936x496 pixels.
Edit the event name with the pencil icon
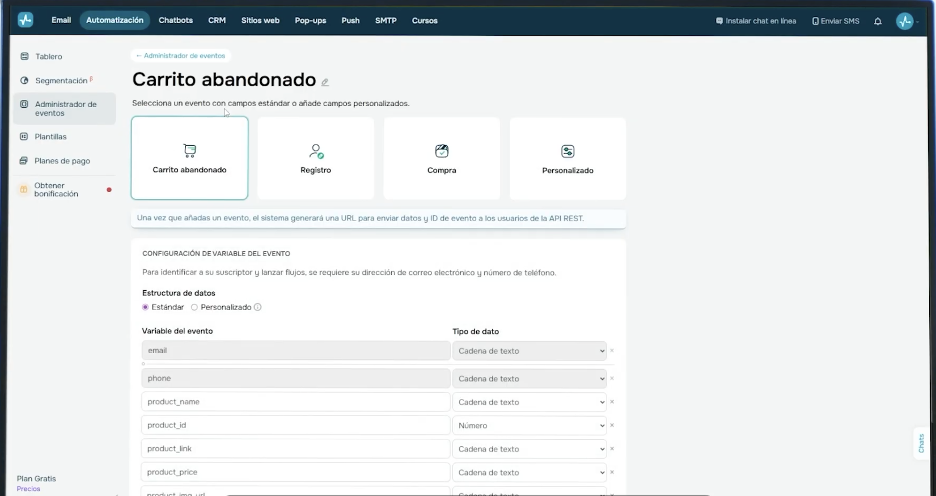coord(325,82)
